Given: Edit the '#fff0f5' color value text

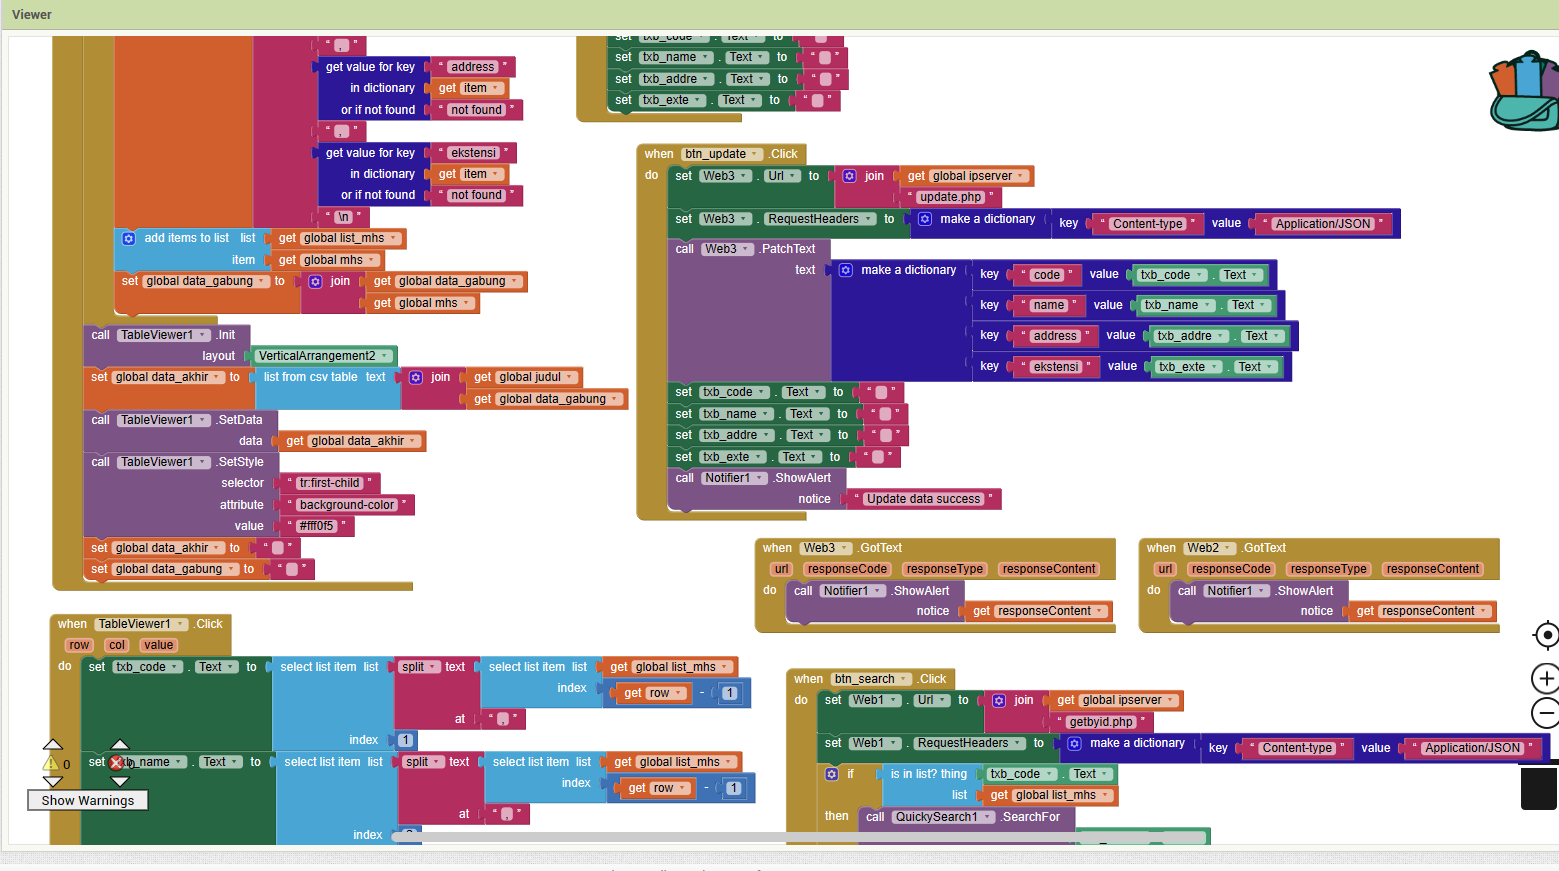Looking at the screenshot, I should [316, 526].
